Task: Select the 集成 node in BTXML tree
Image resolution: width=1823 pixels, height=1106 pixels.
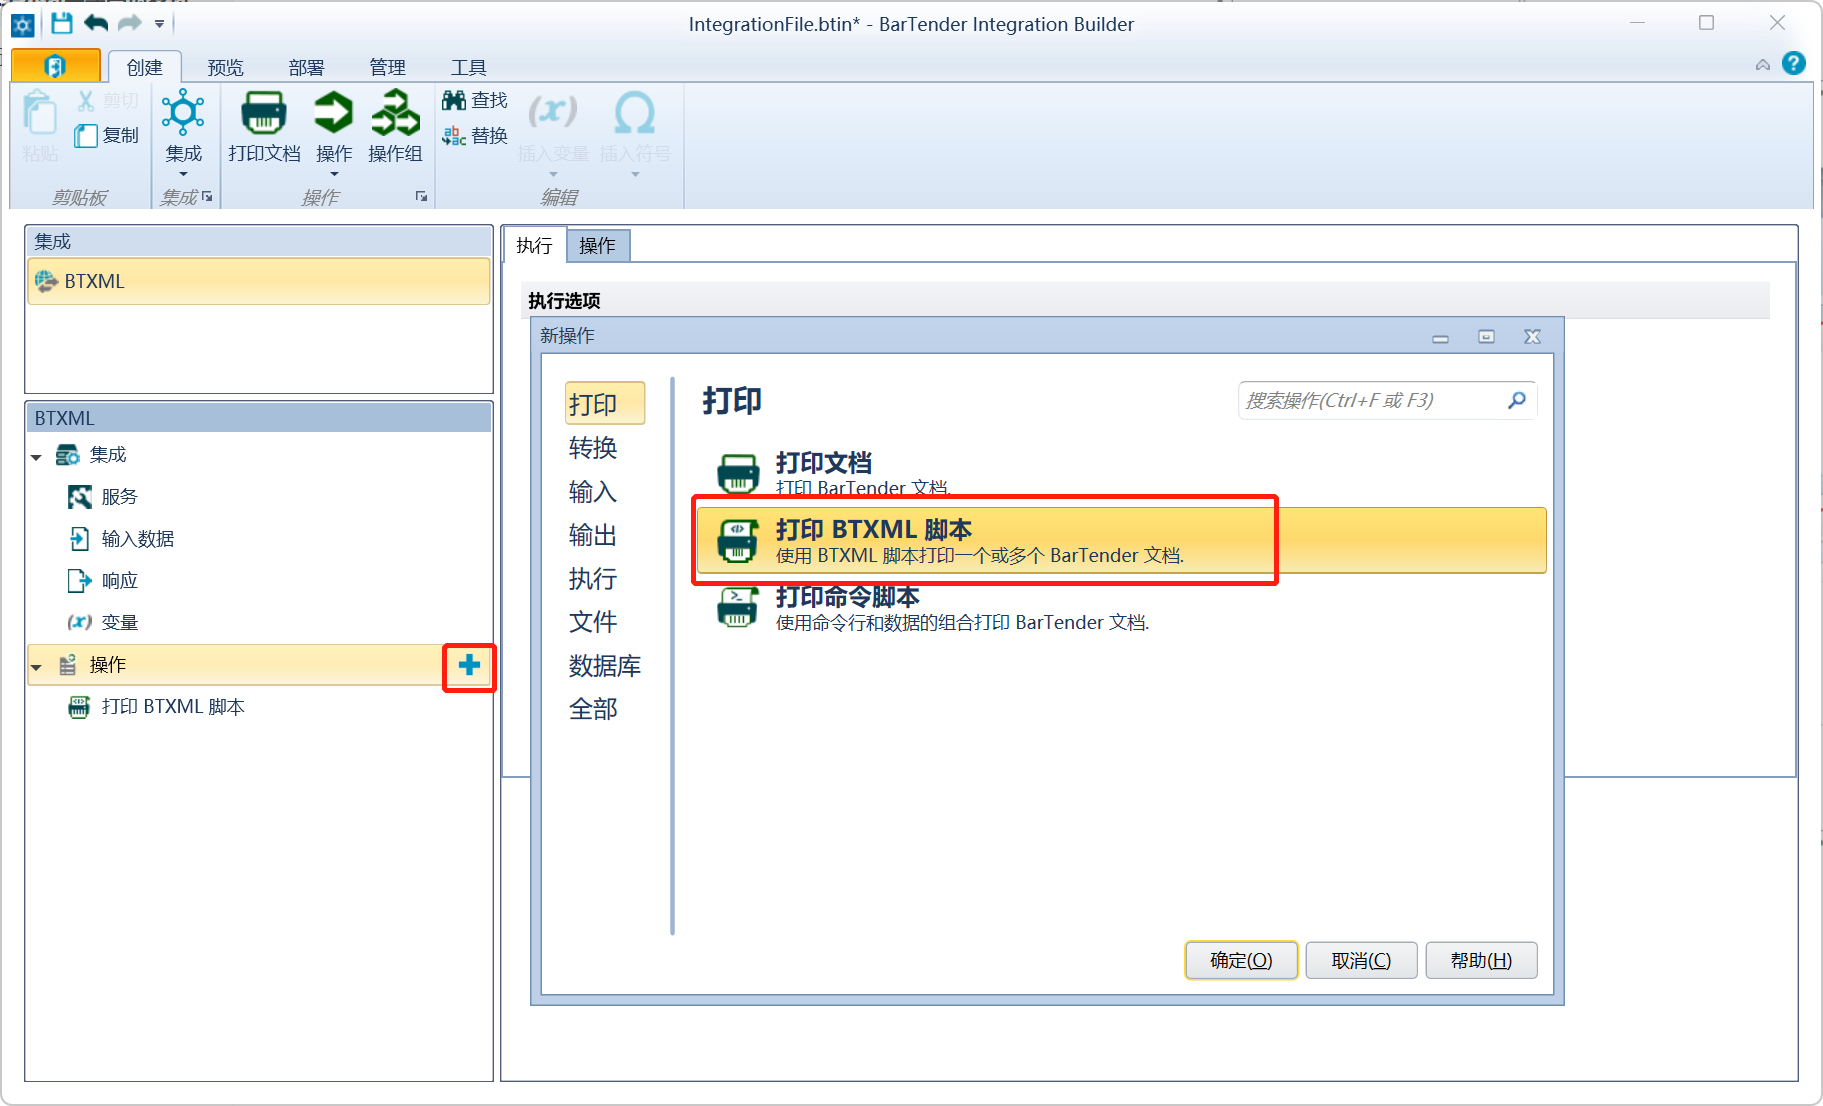Action: pyautogui.click(x=108, y=455)
